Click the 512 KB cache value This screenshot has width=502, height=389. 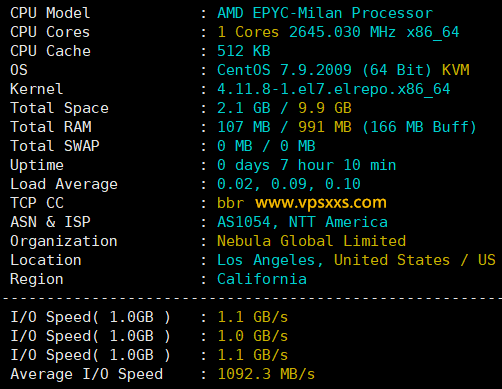point(244,51)
